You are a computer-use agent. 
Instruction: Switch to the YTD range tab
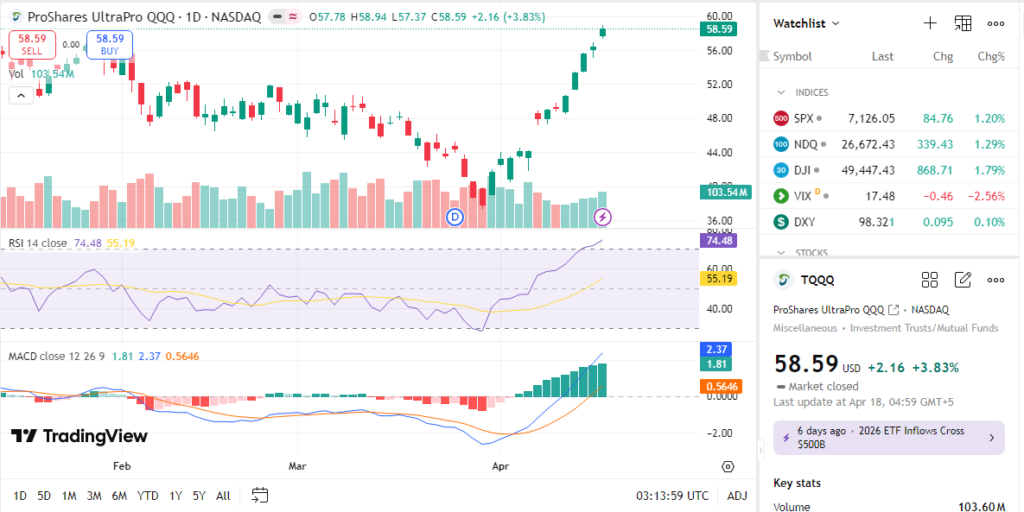pos(147,496)
